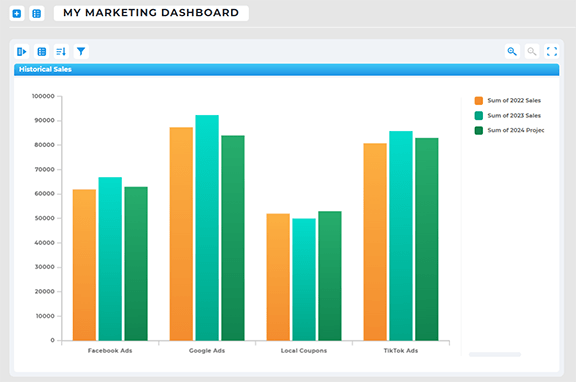This screenshot has height=382, width=576.
Task: Click the Google Ads axis label
Action: click(x=207, y=350)
